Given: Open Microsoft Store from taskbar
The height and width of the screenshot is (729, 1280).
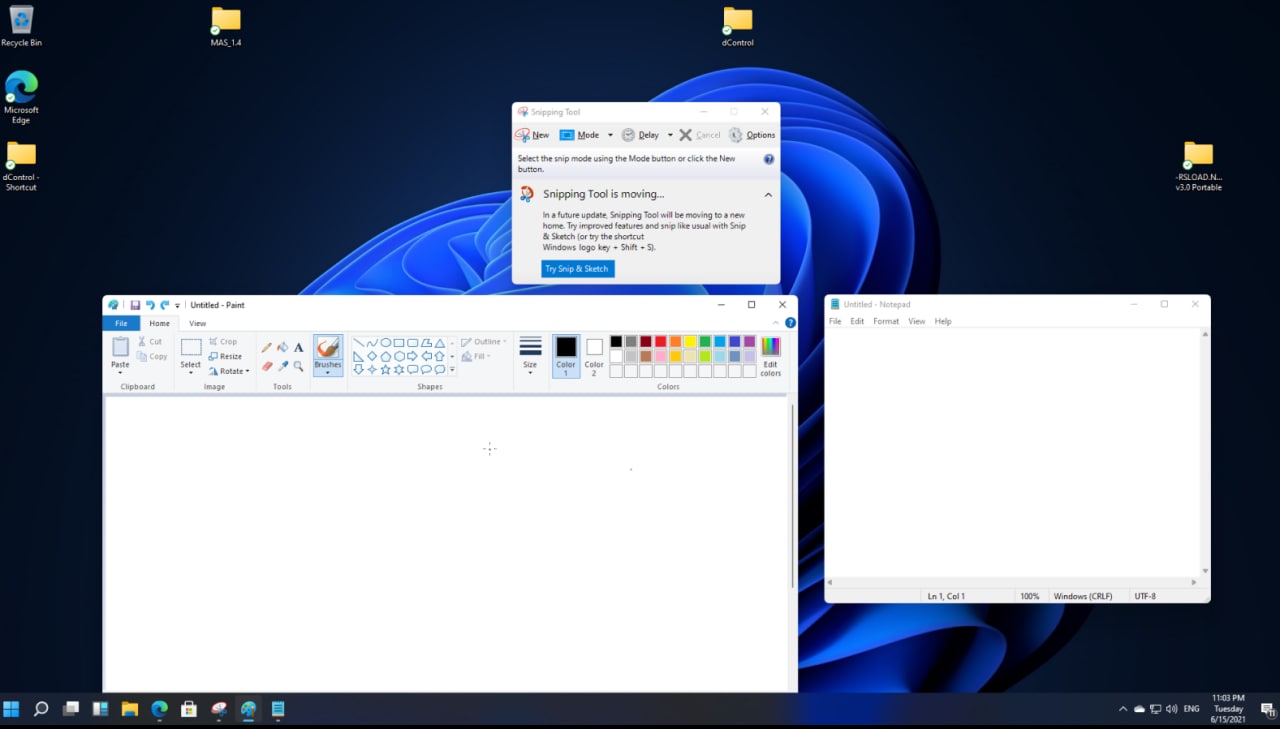Looking at the screenshot, I should [x=189, y=709].
